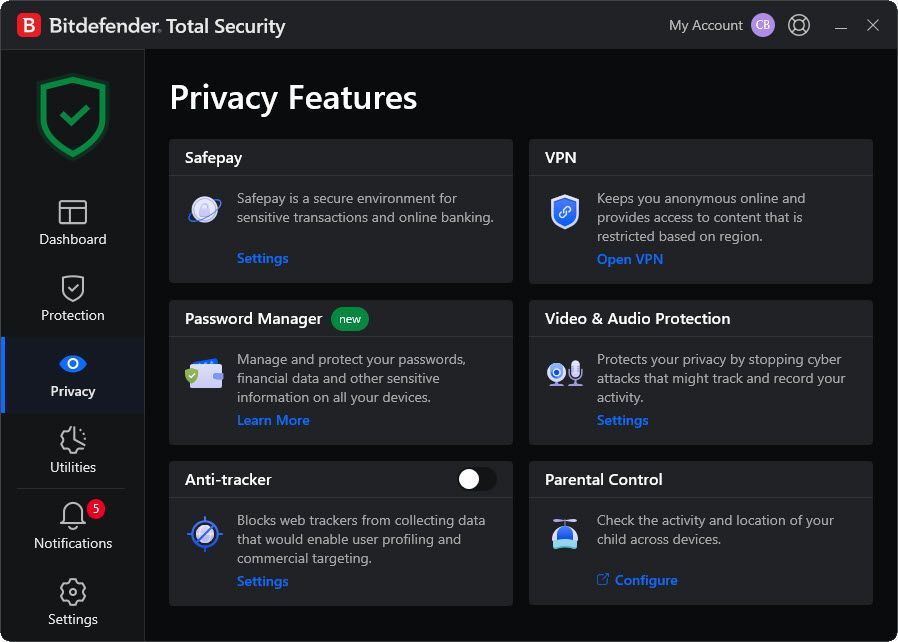Click Configure under Parental Control
This screenshot has height=642, width=898.
coord(645,580)
